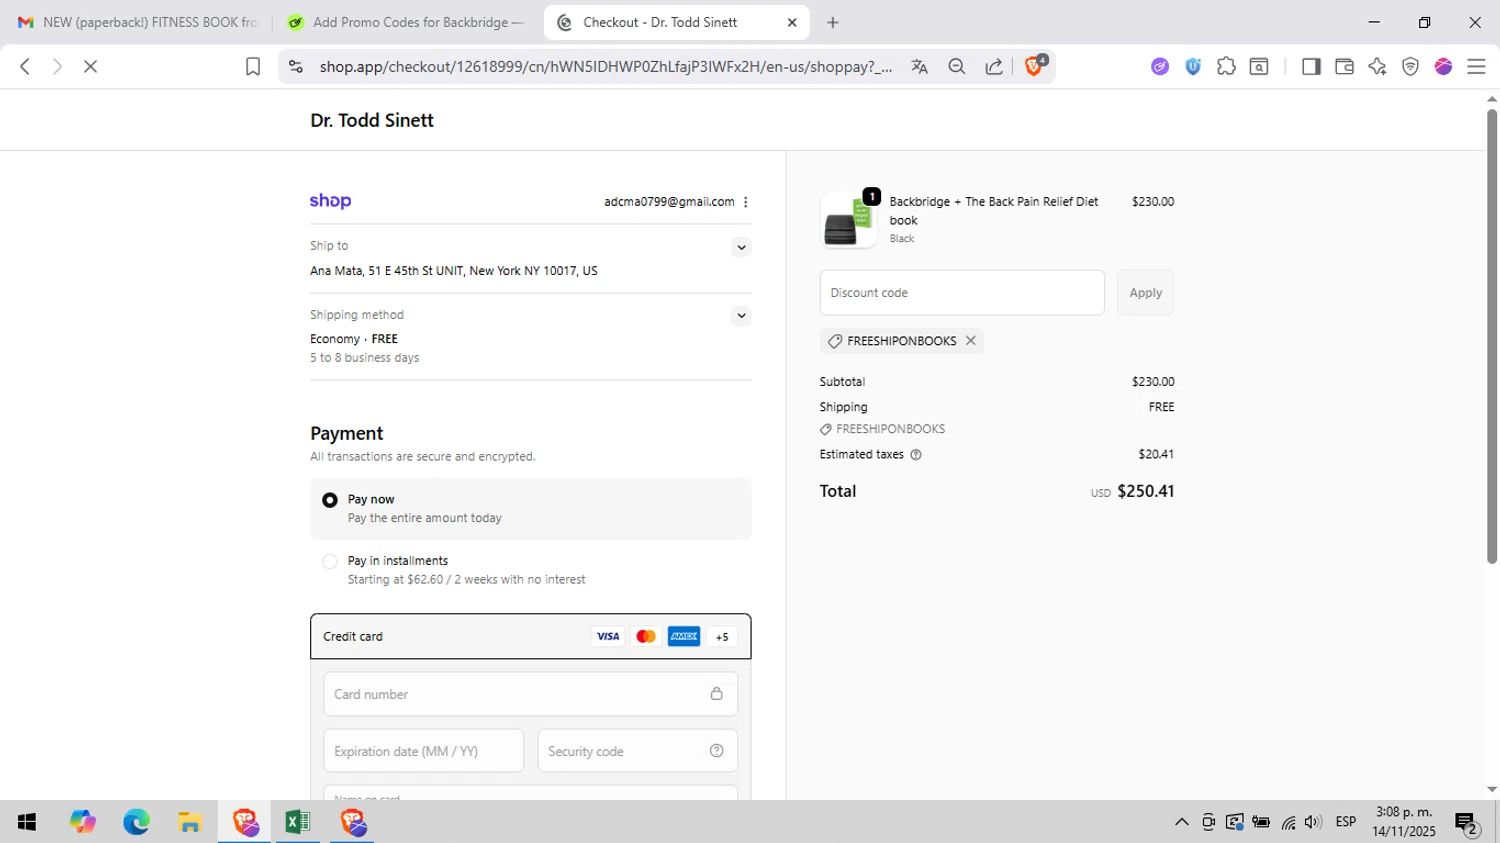Image resolution: width=1500 pixels, height=843 pixels.
Task: Show Estimated taxes info icon
Action: (x=916, y=454)
